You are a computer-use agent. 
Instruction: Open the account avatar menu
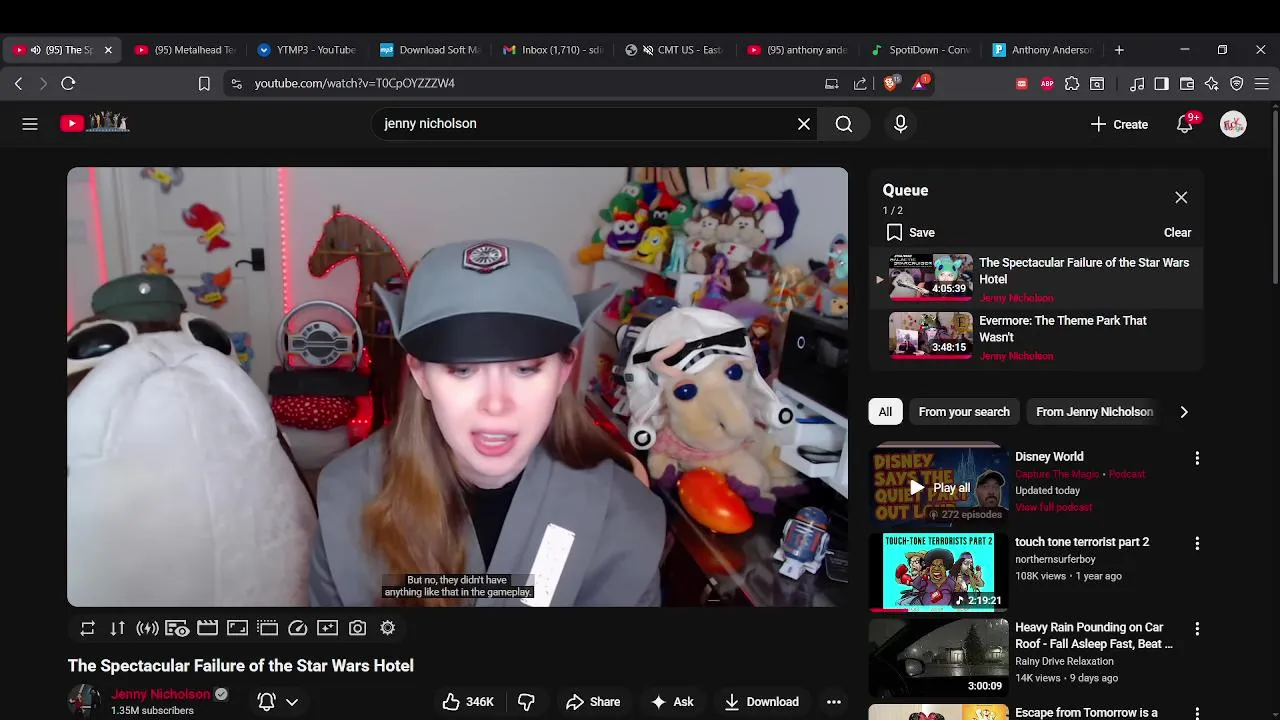[1233, 124]
